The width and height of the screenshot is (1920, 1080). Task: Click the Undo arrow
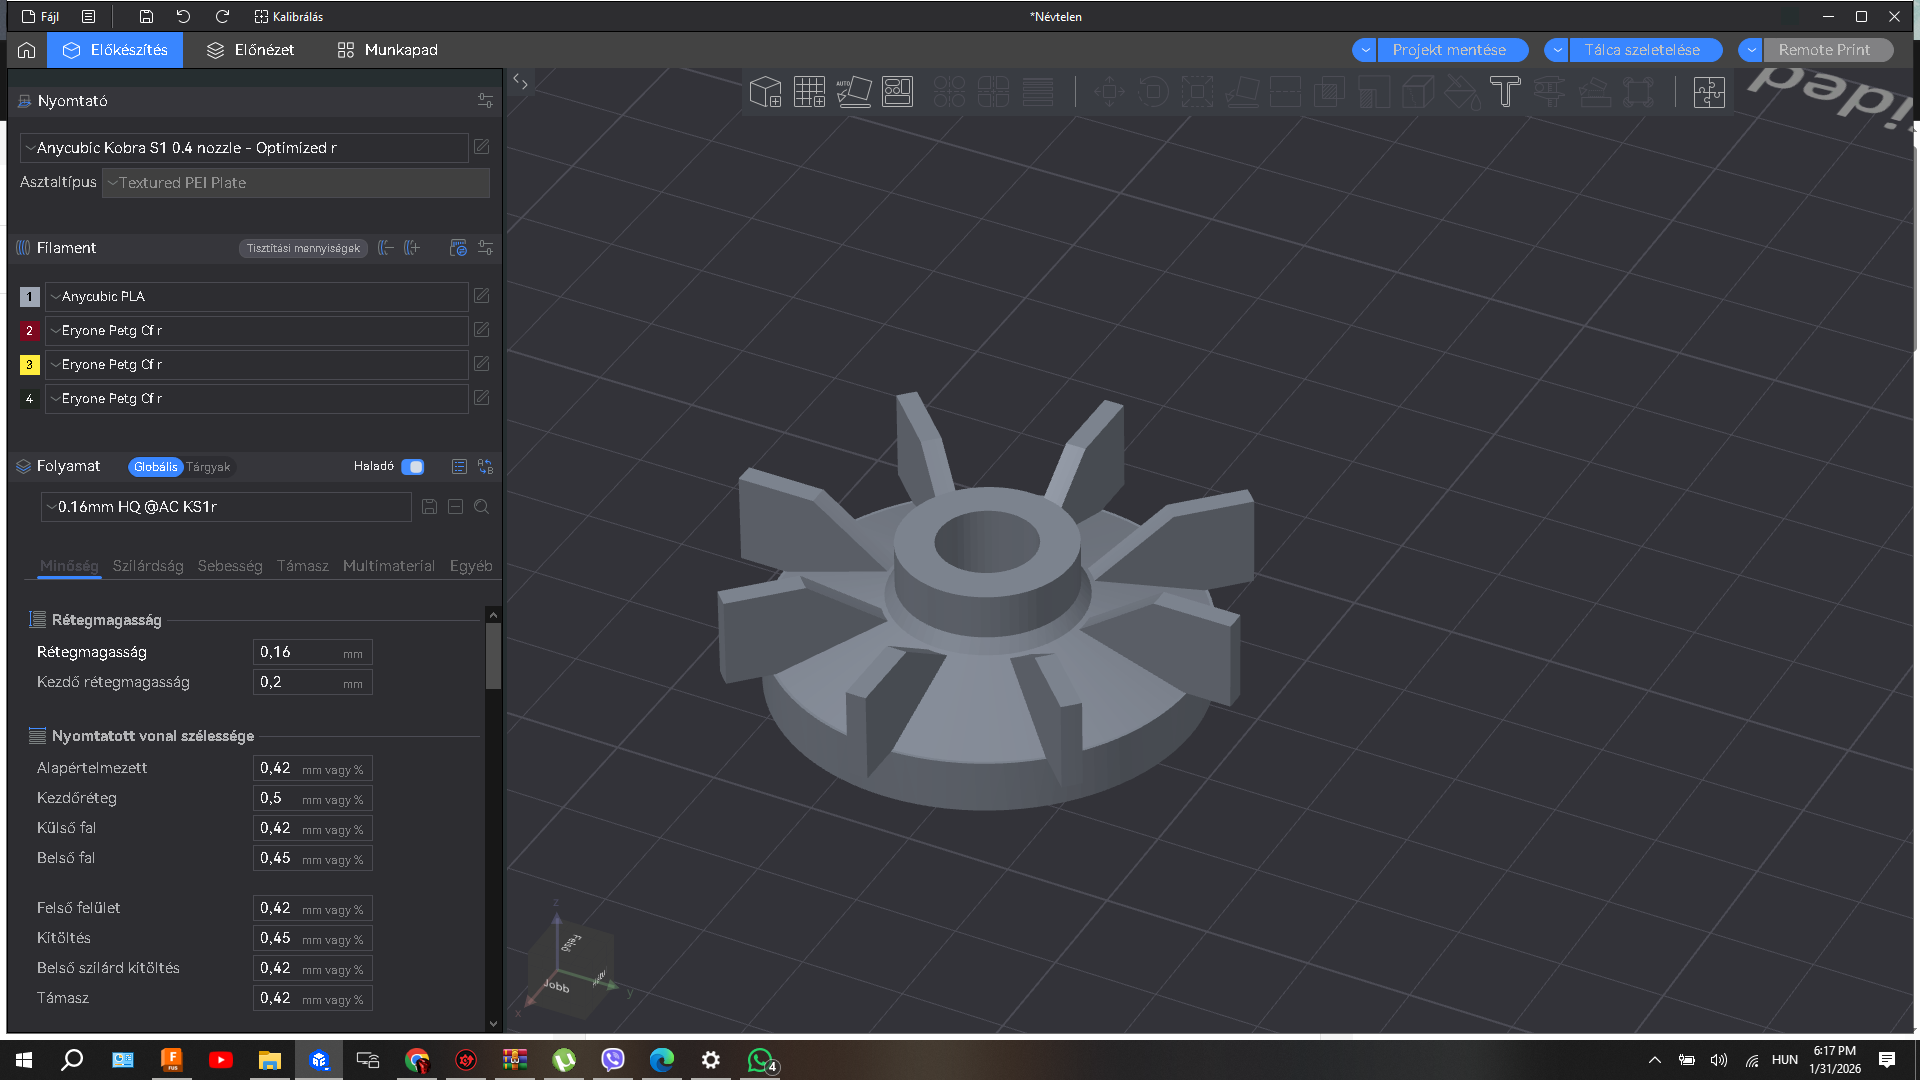pos(183,16)
